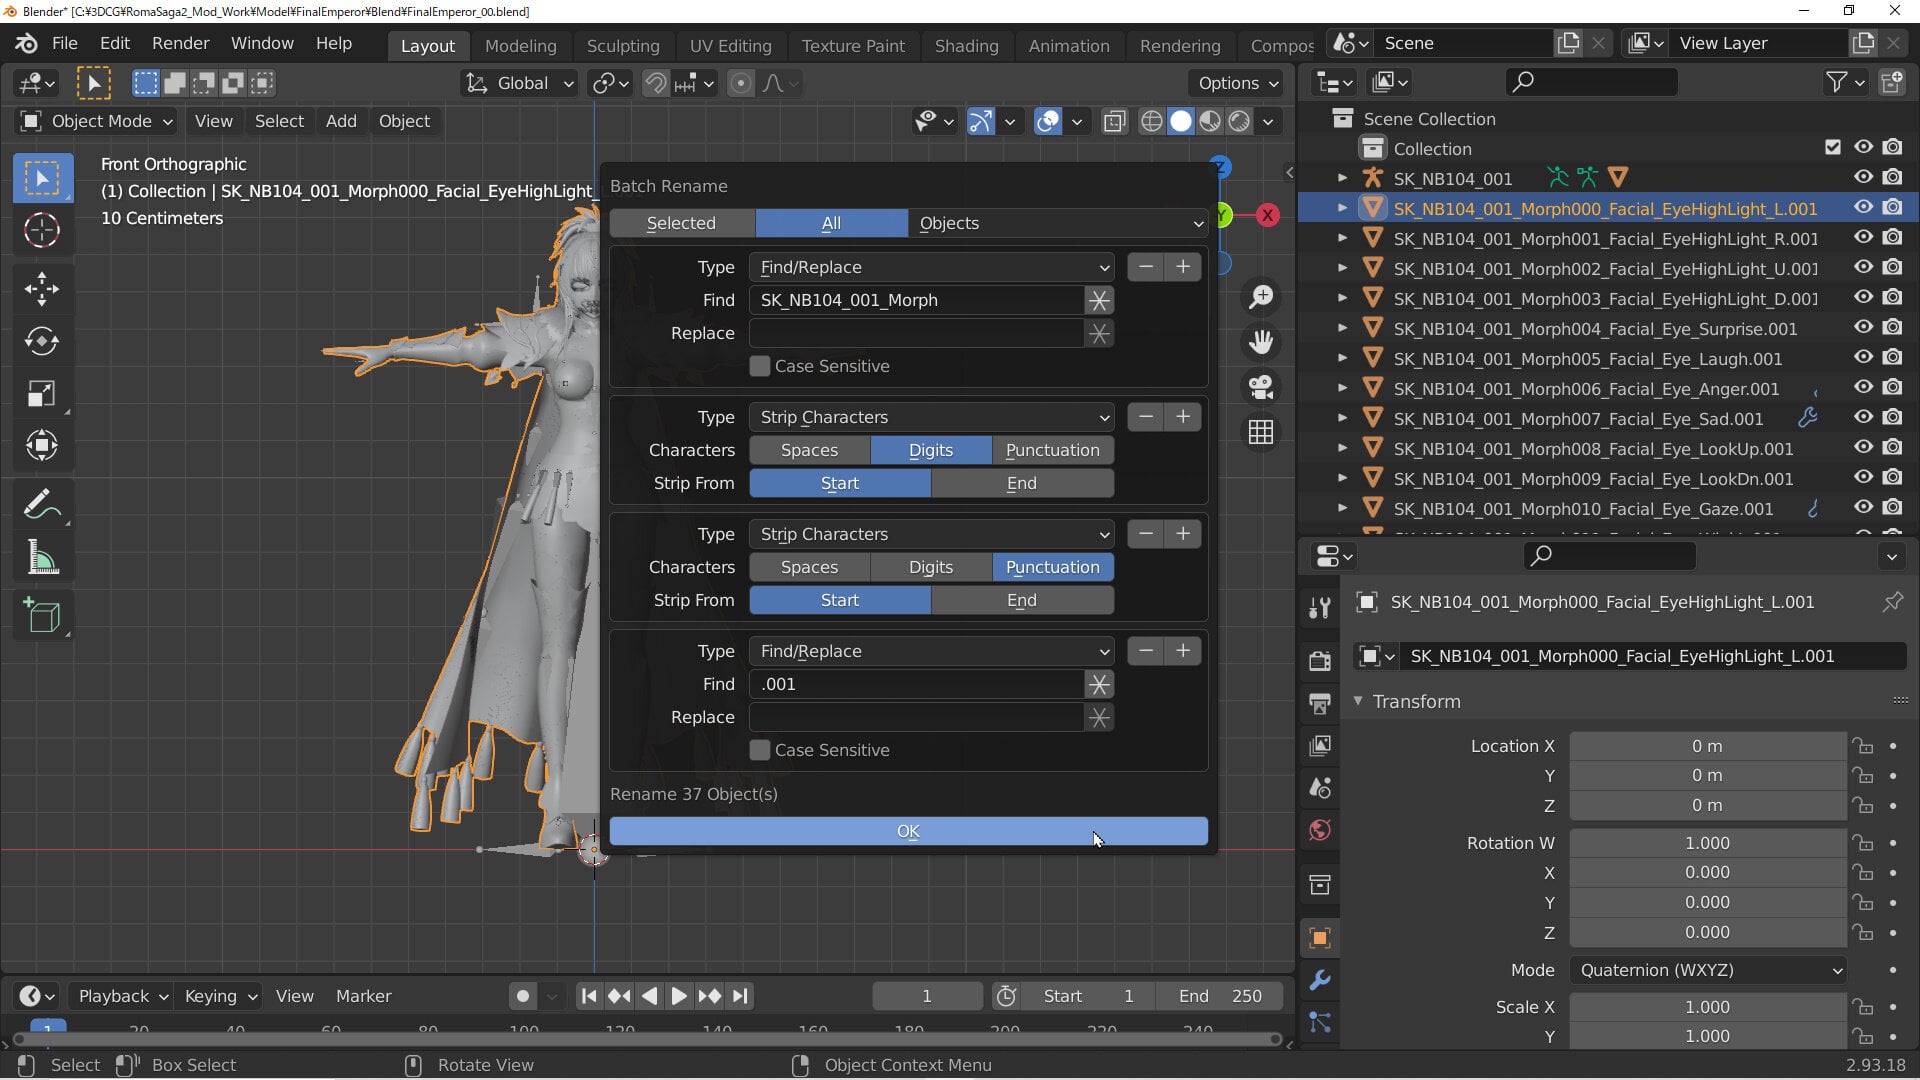
Task: Open Modifier properties wrench tab
Action: click(x=1320, y=980)
